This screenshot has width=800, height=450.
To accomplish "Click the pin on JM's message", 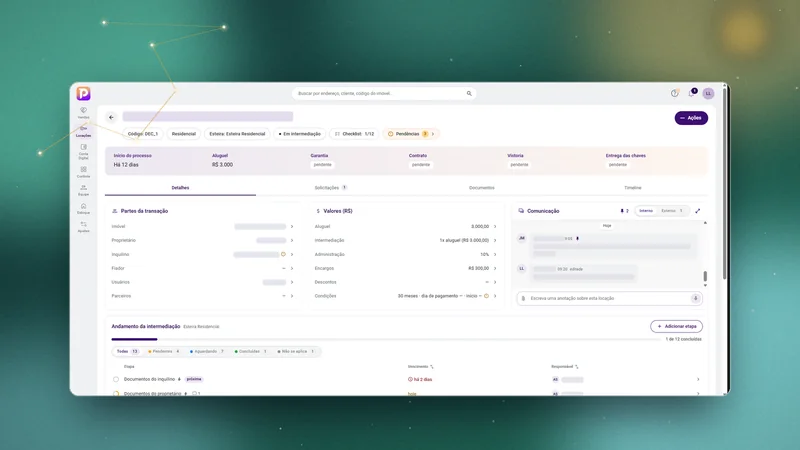I will (x=578, y=238).
